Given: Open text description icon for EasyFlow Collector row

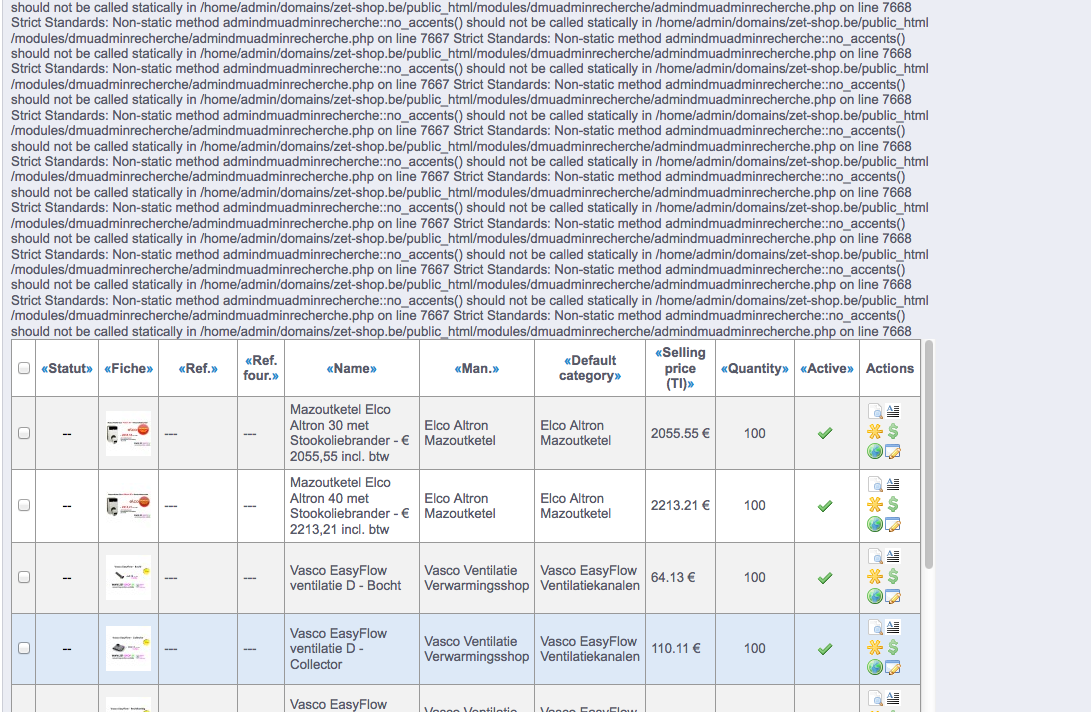Looking at the screenshot, I should pos(893,626).
